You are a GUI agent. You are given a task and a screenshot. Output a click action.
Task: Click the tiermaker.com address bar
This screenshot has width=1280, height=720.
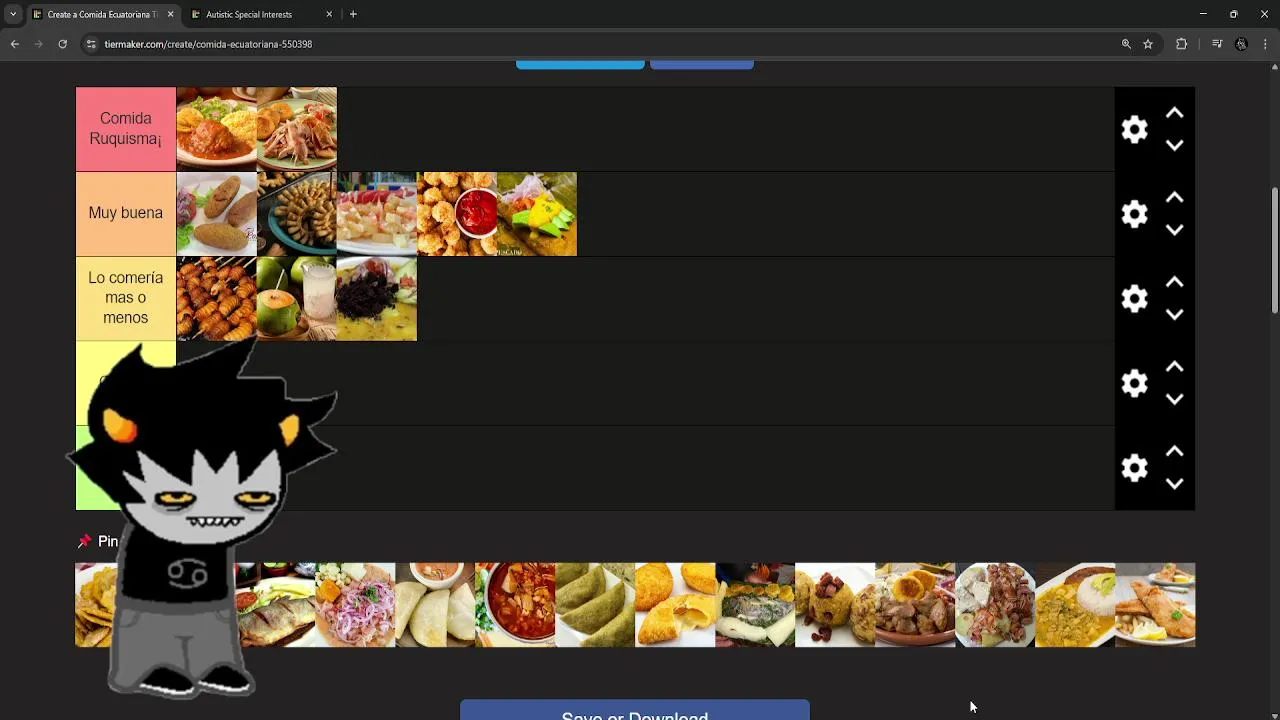pos(600,44)
